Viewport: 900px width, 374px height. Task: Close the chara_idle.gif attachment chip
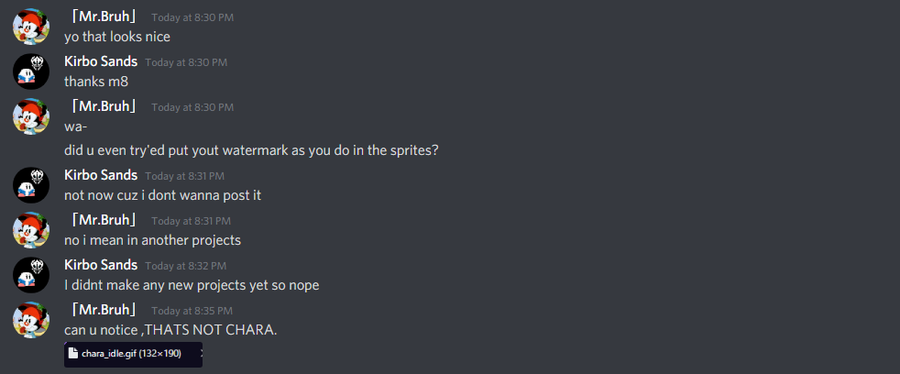click(201, 353)
